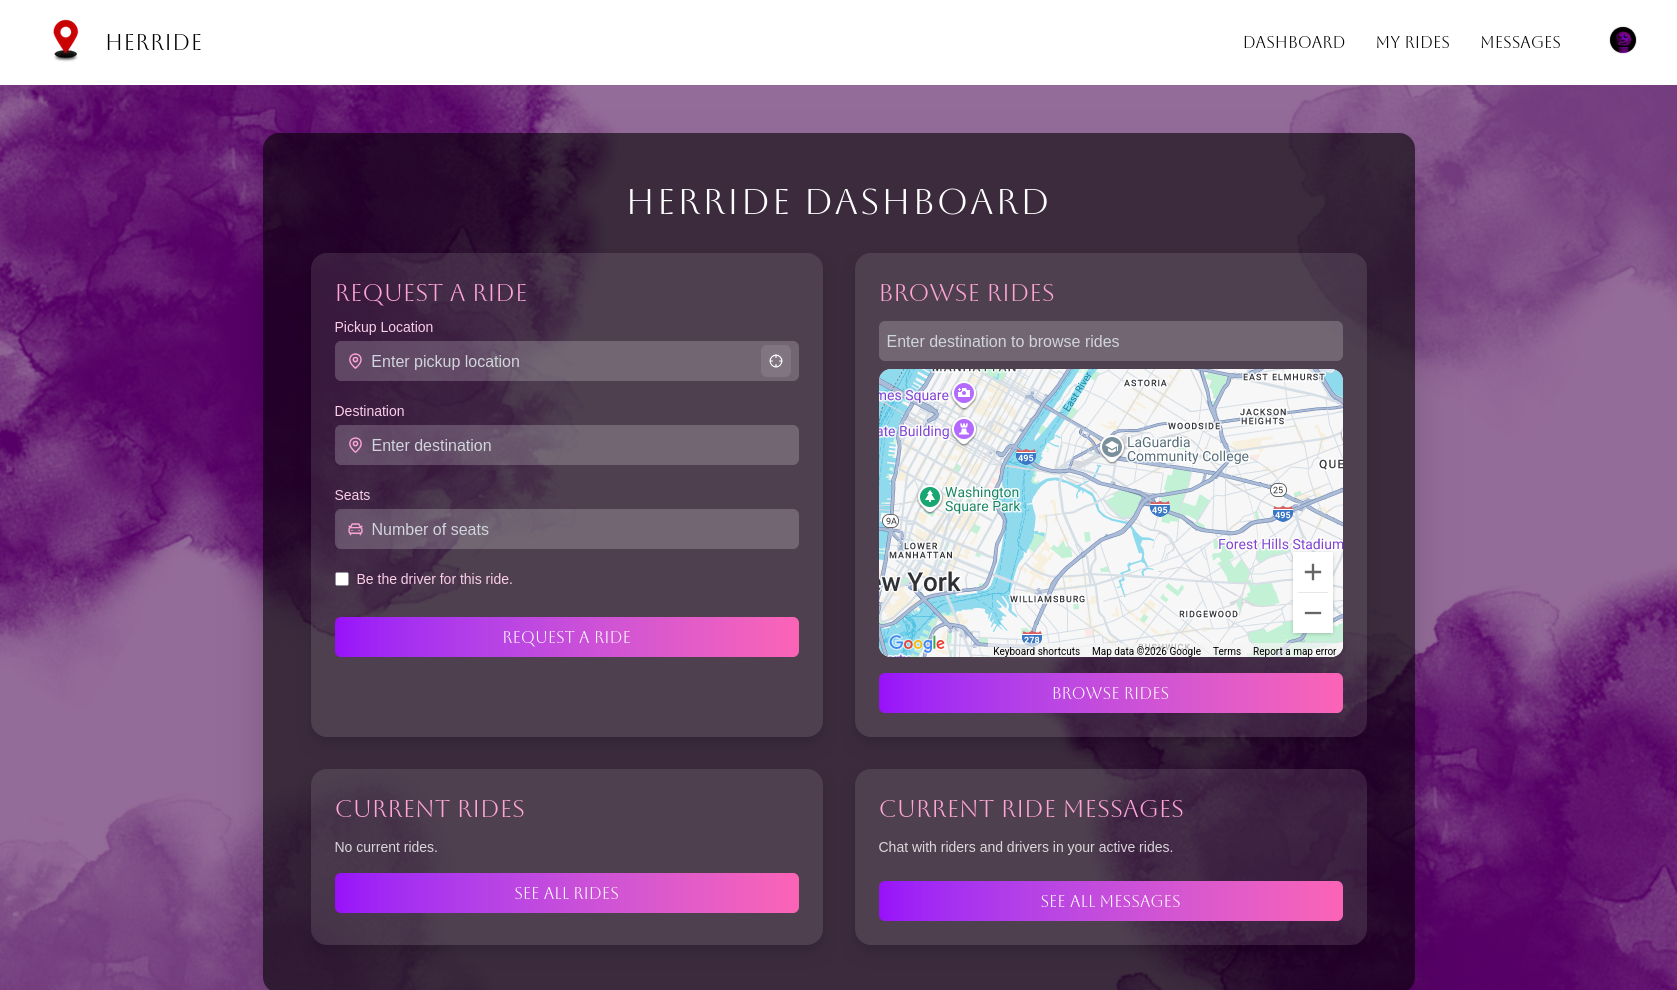This screenshot has height=990, width=1677.
Task: Click the Empire State Building map marker
Action: point(963,430)
